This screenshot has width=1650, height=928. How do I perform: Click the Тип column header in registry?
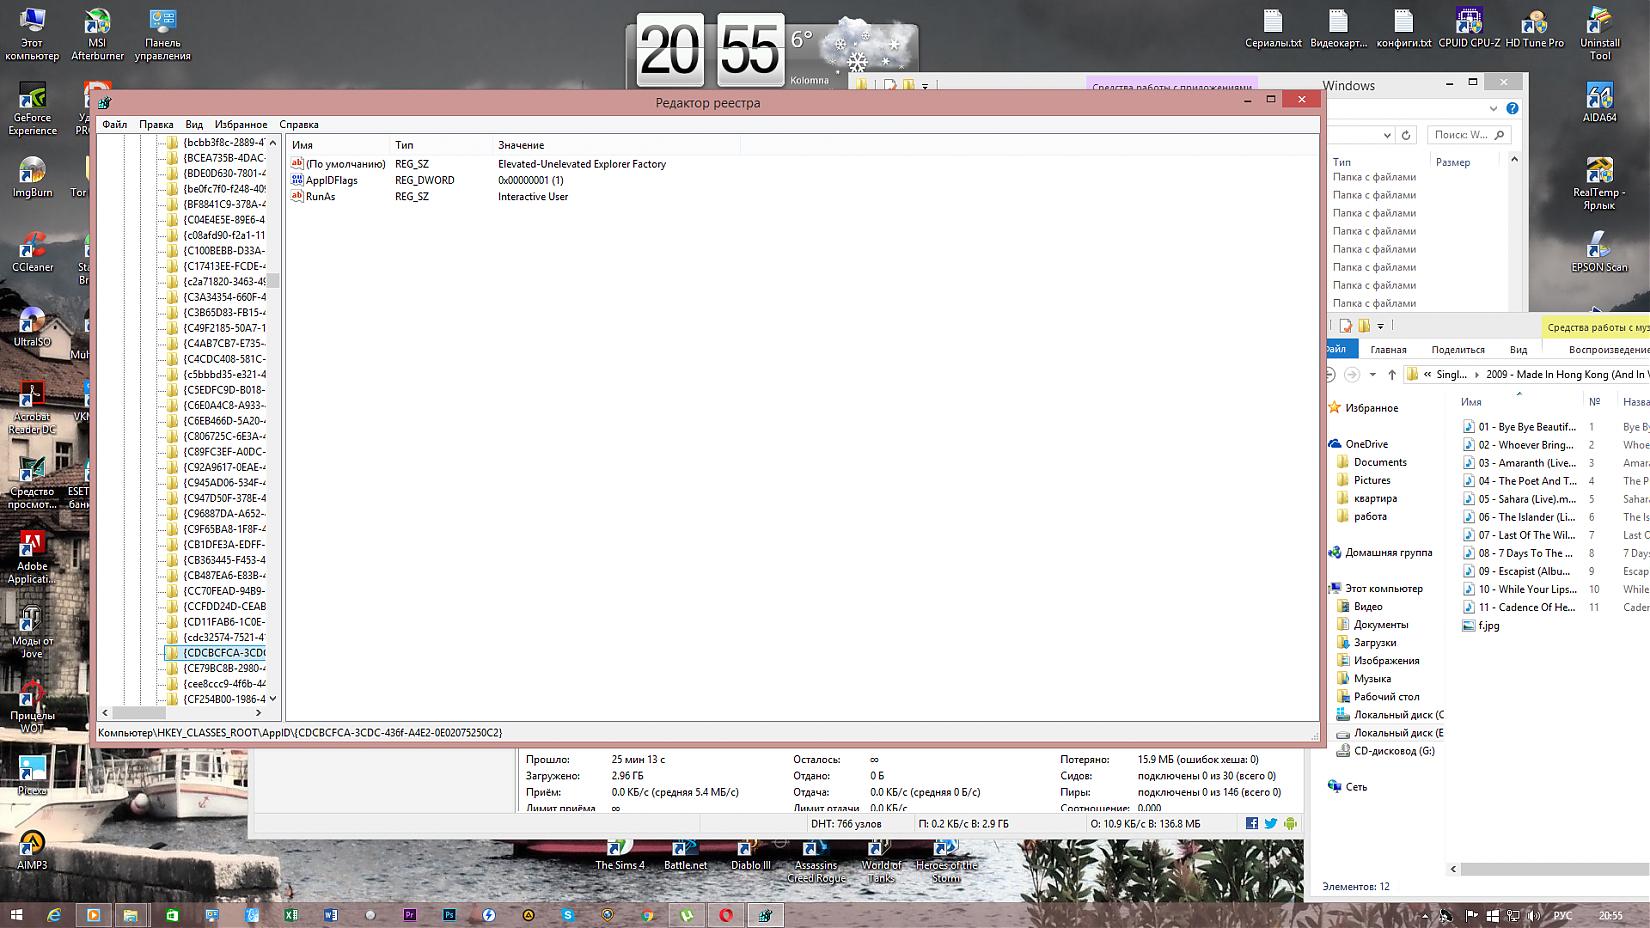click(x=404, y=145)
